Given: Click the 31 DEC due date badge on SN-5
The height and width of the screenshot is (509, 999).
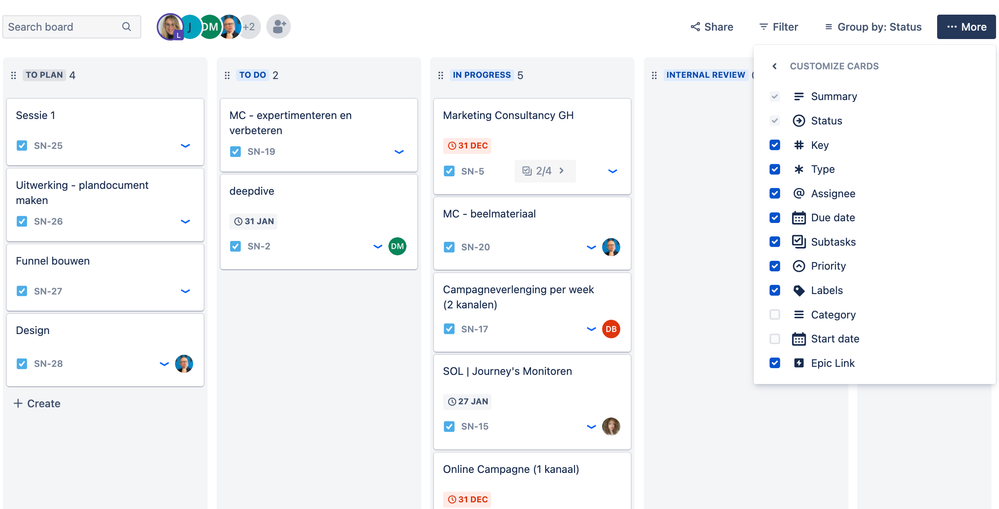Looking at the screenshot, I should 467,145.
